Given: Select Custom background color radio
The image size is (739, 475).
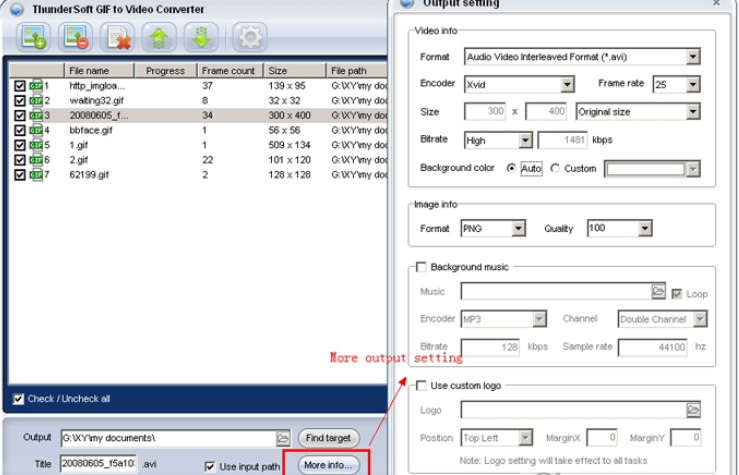Looking at the screenshot, I should coord(555,168).
